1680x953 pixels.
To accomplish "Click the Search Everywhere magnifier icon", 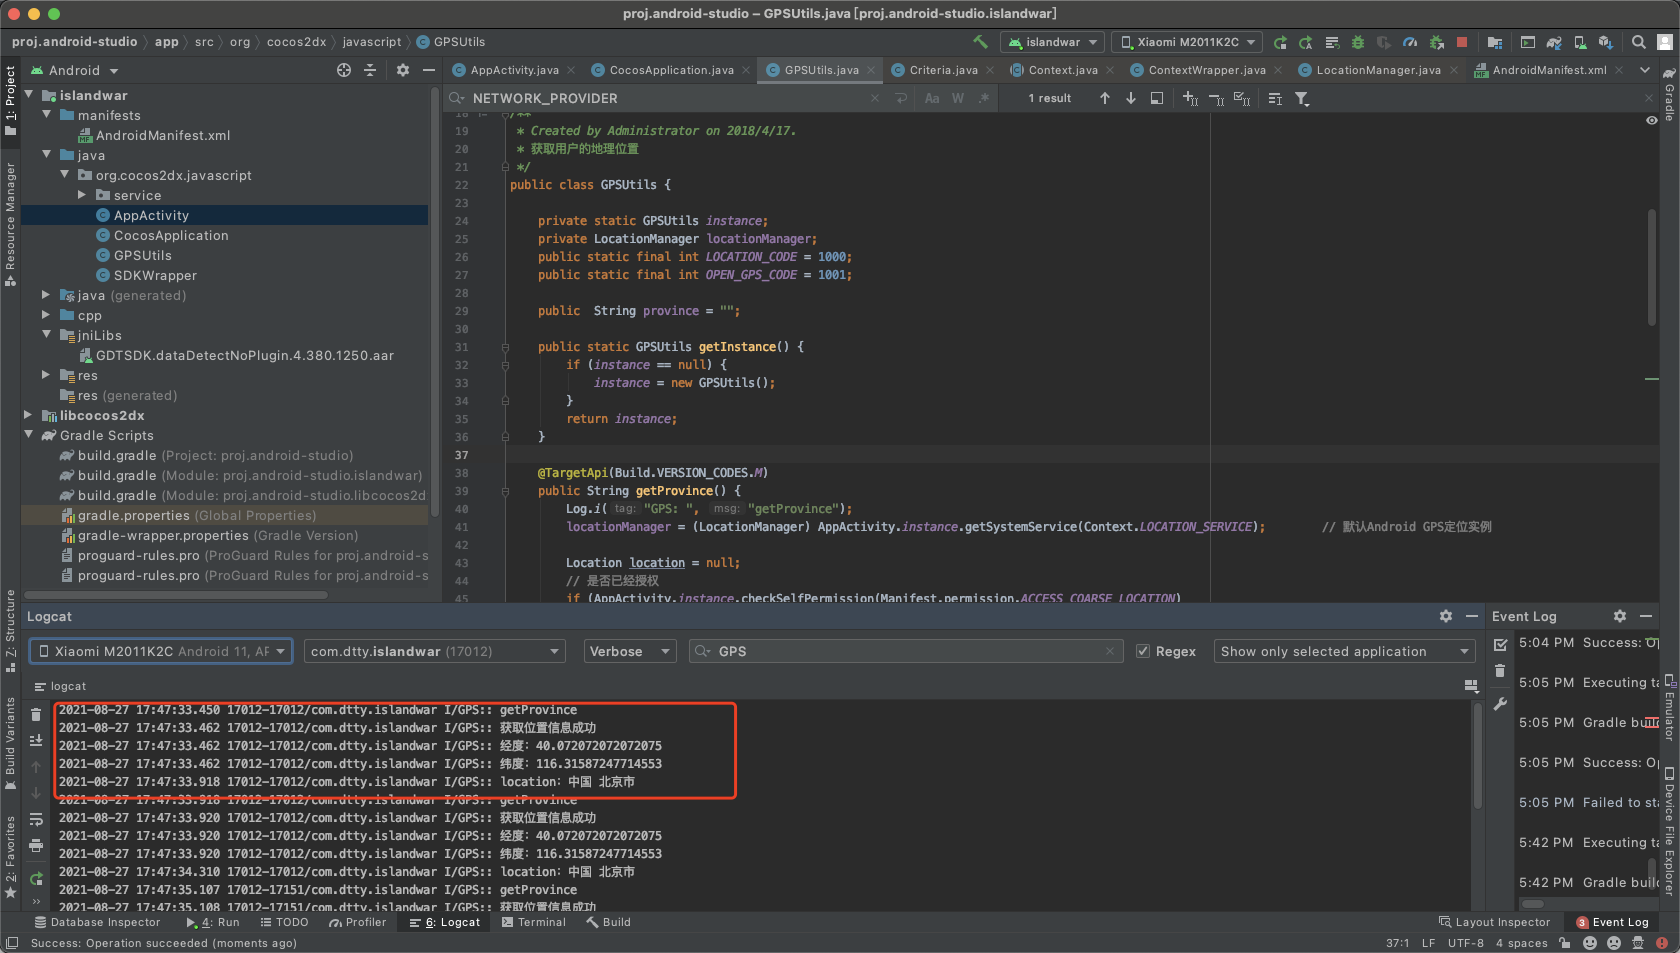I will pyautogui.click(x=1638, y=42).
